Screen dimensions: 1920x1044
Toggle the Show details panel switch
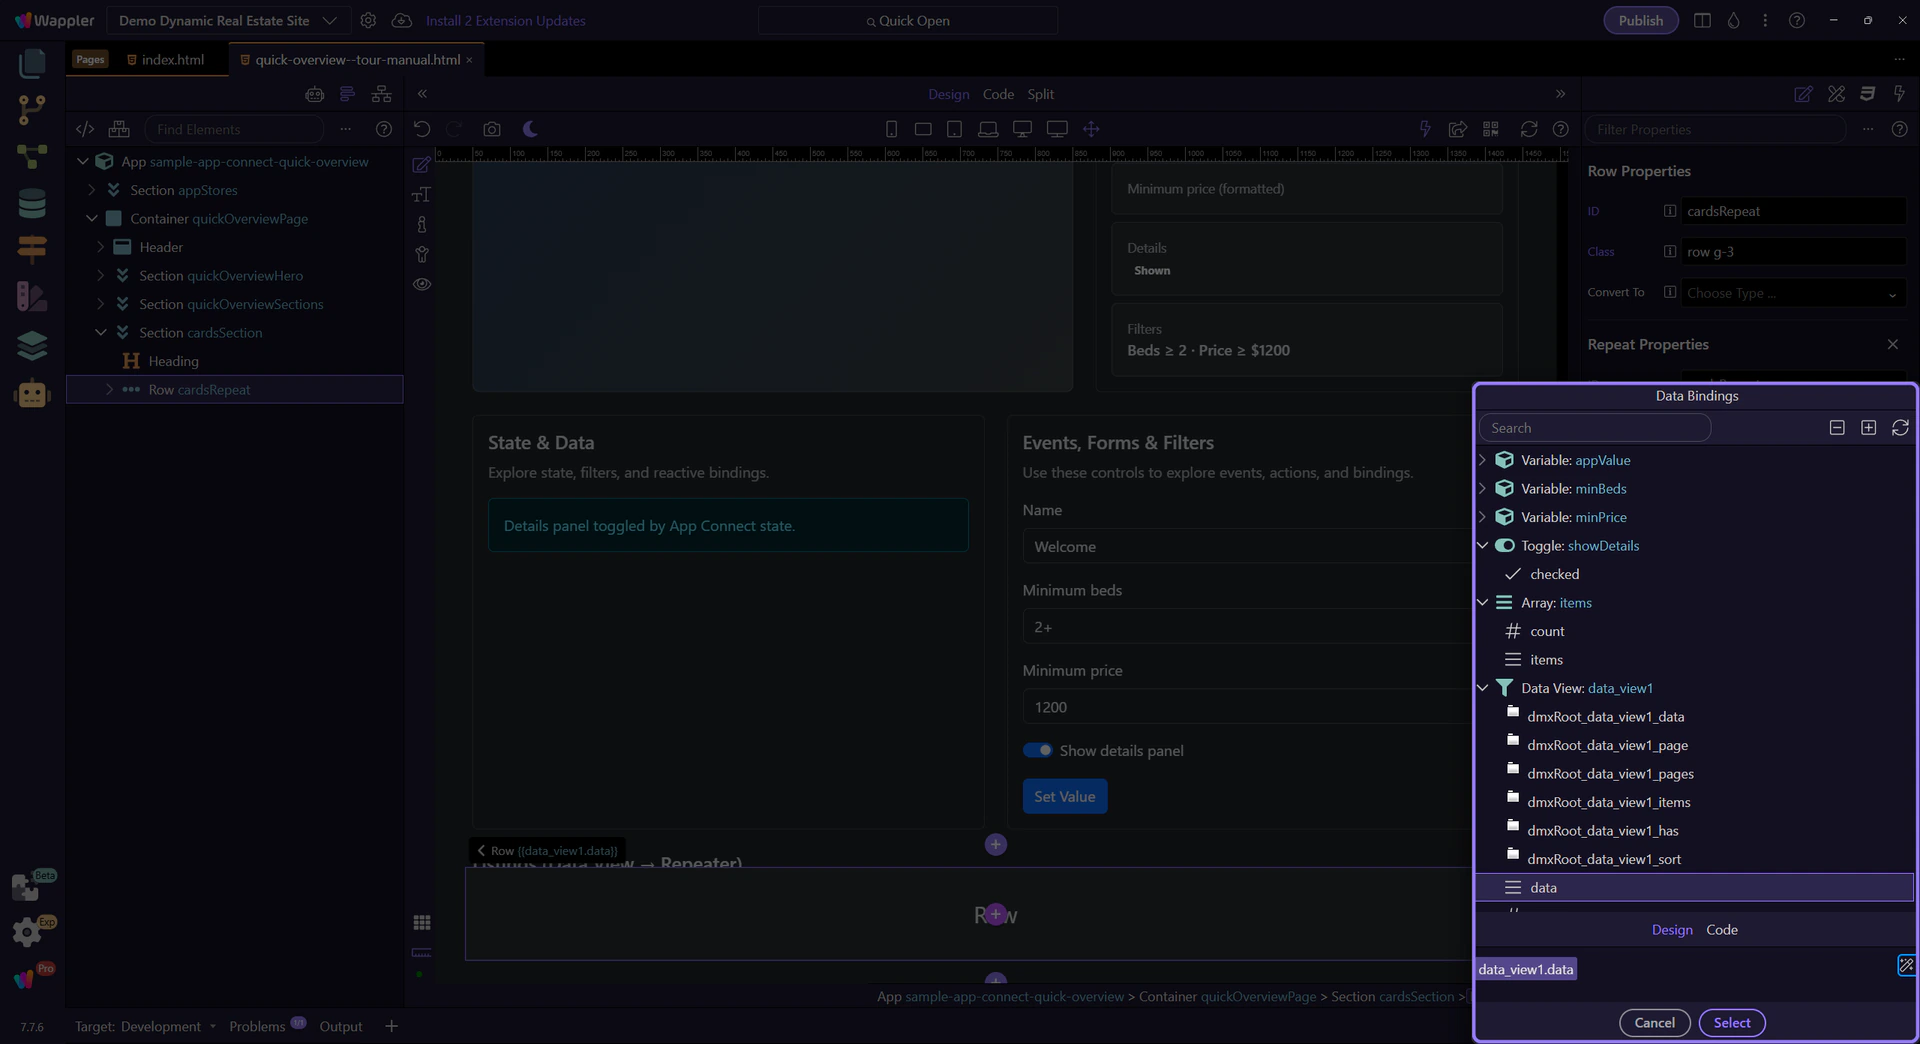click(1038, 750)
